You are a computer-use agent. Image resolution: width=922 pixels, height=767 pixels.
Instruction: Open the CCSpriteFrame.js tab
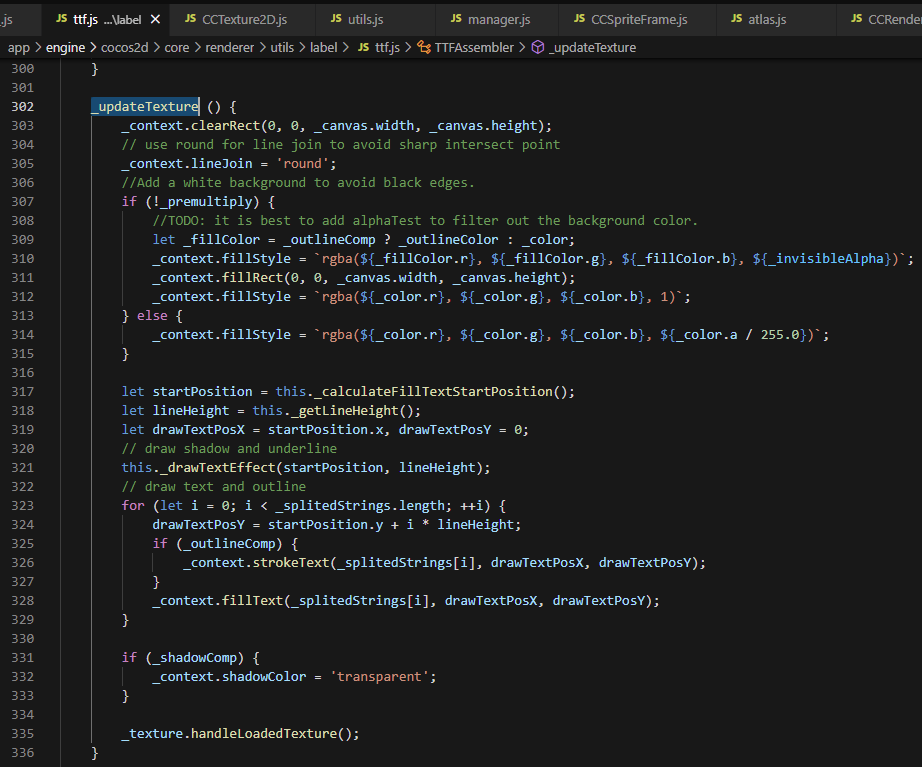point(639,19)
